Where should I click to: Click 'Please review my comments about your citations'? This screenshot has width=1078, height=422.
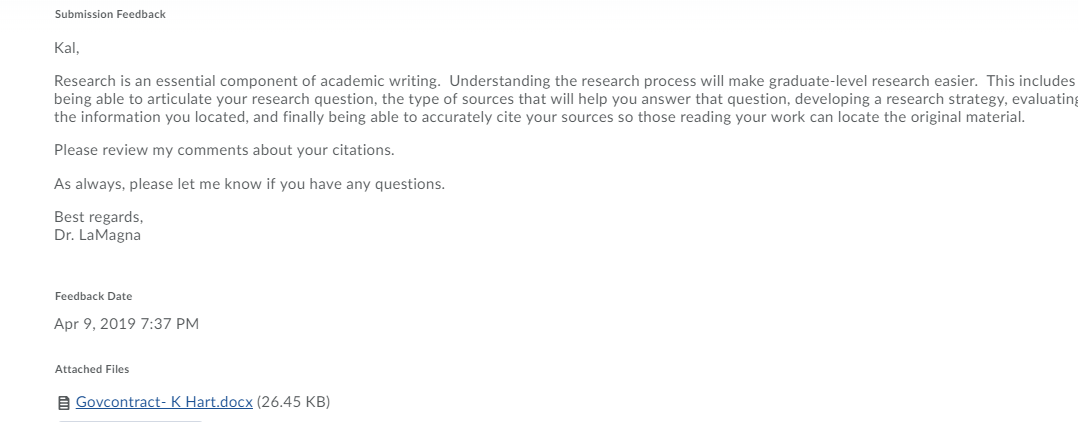223,150
